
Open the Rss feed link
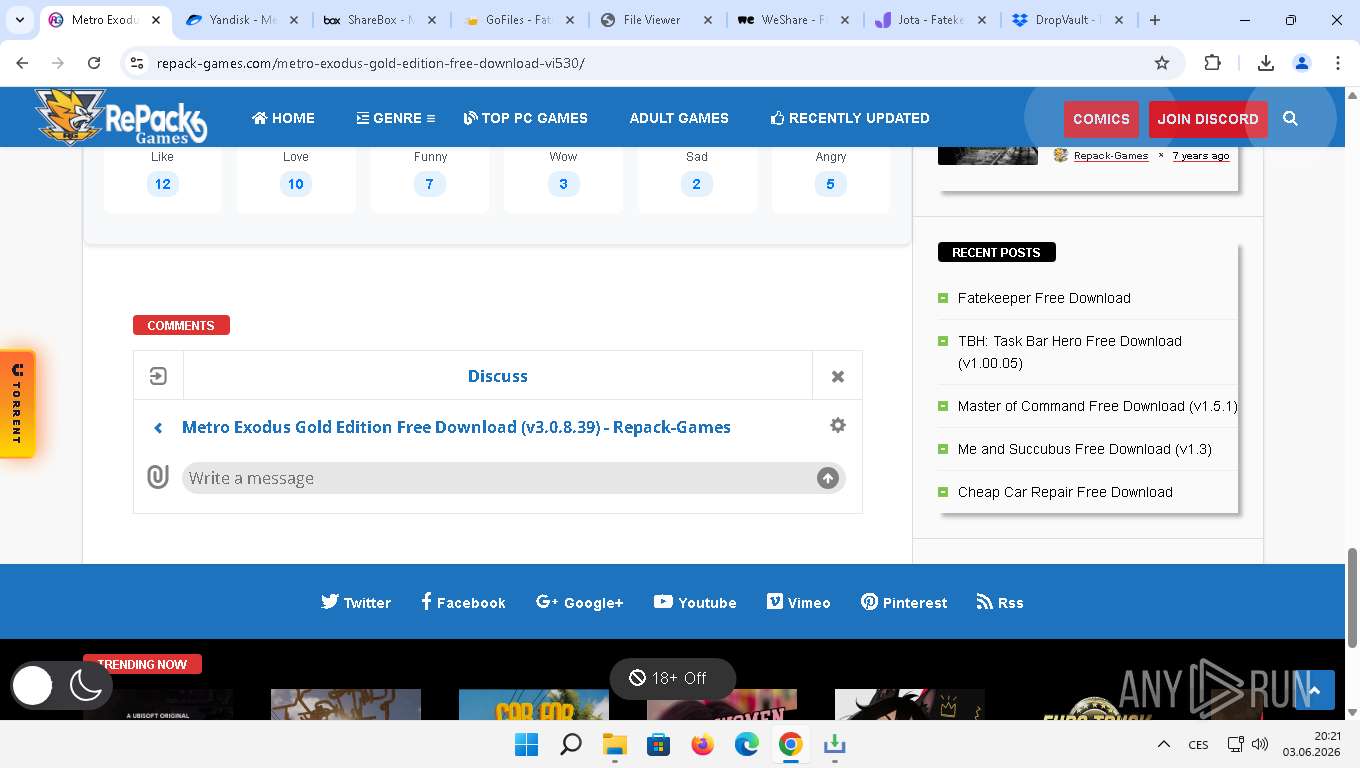coord(1000,602)
